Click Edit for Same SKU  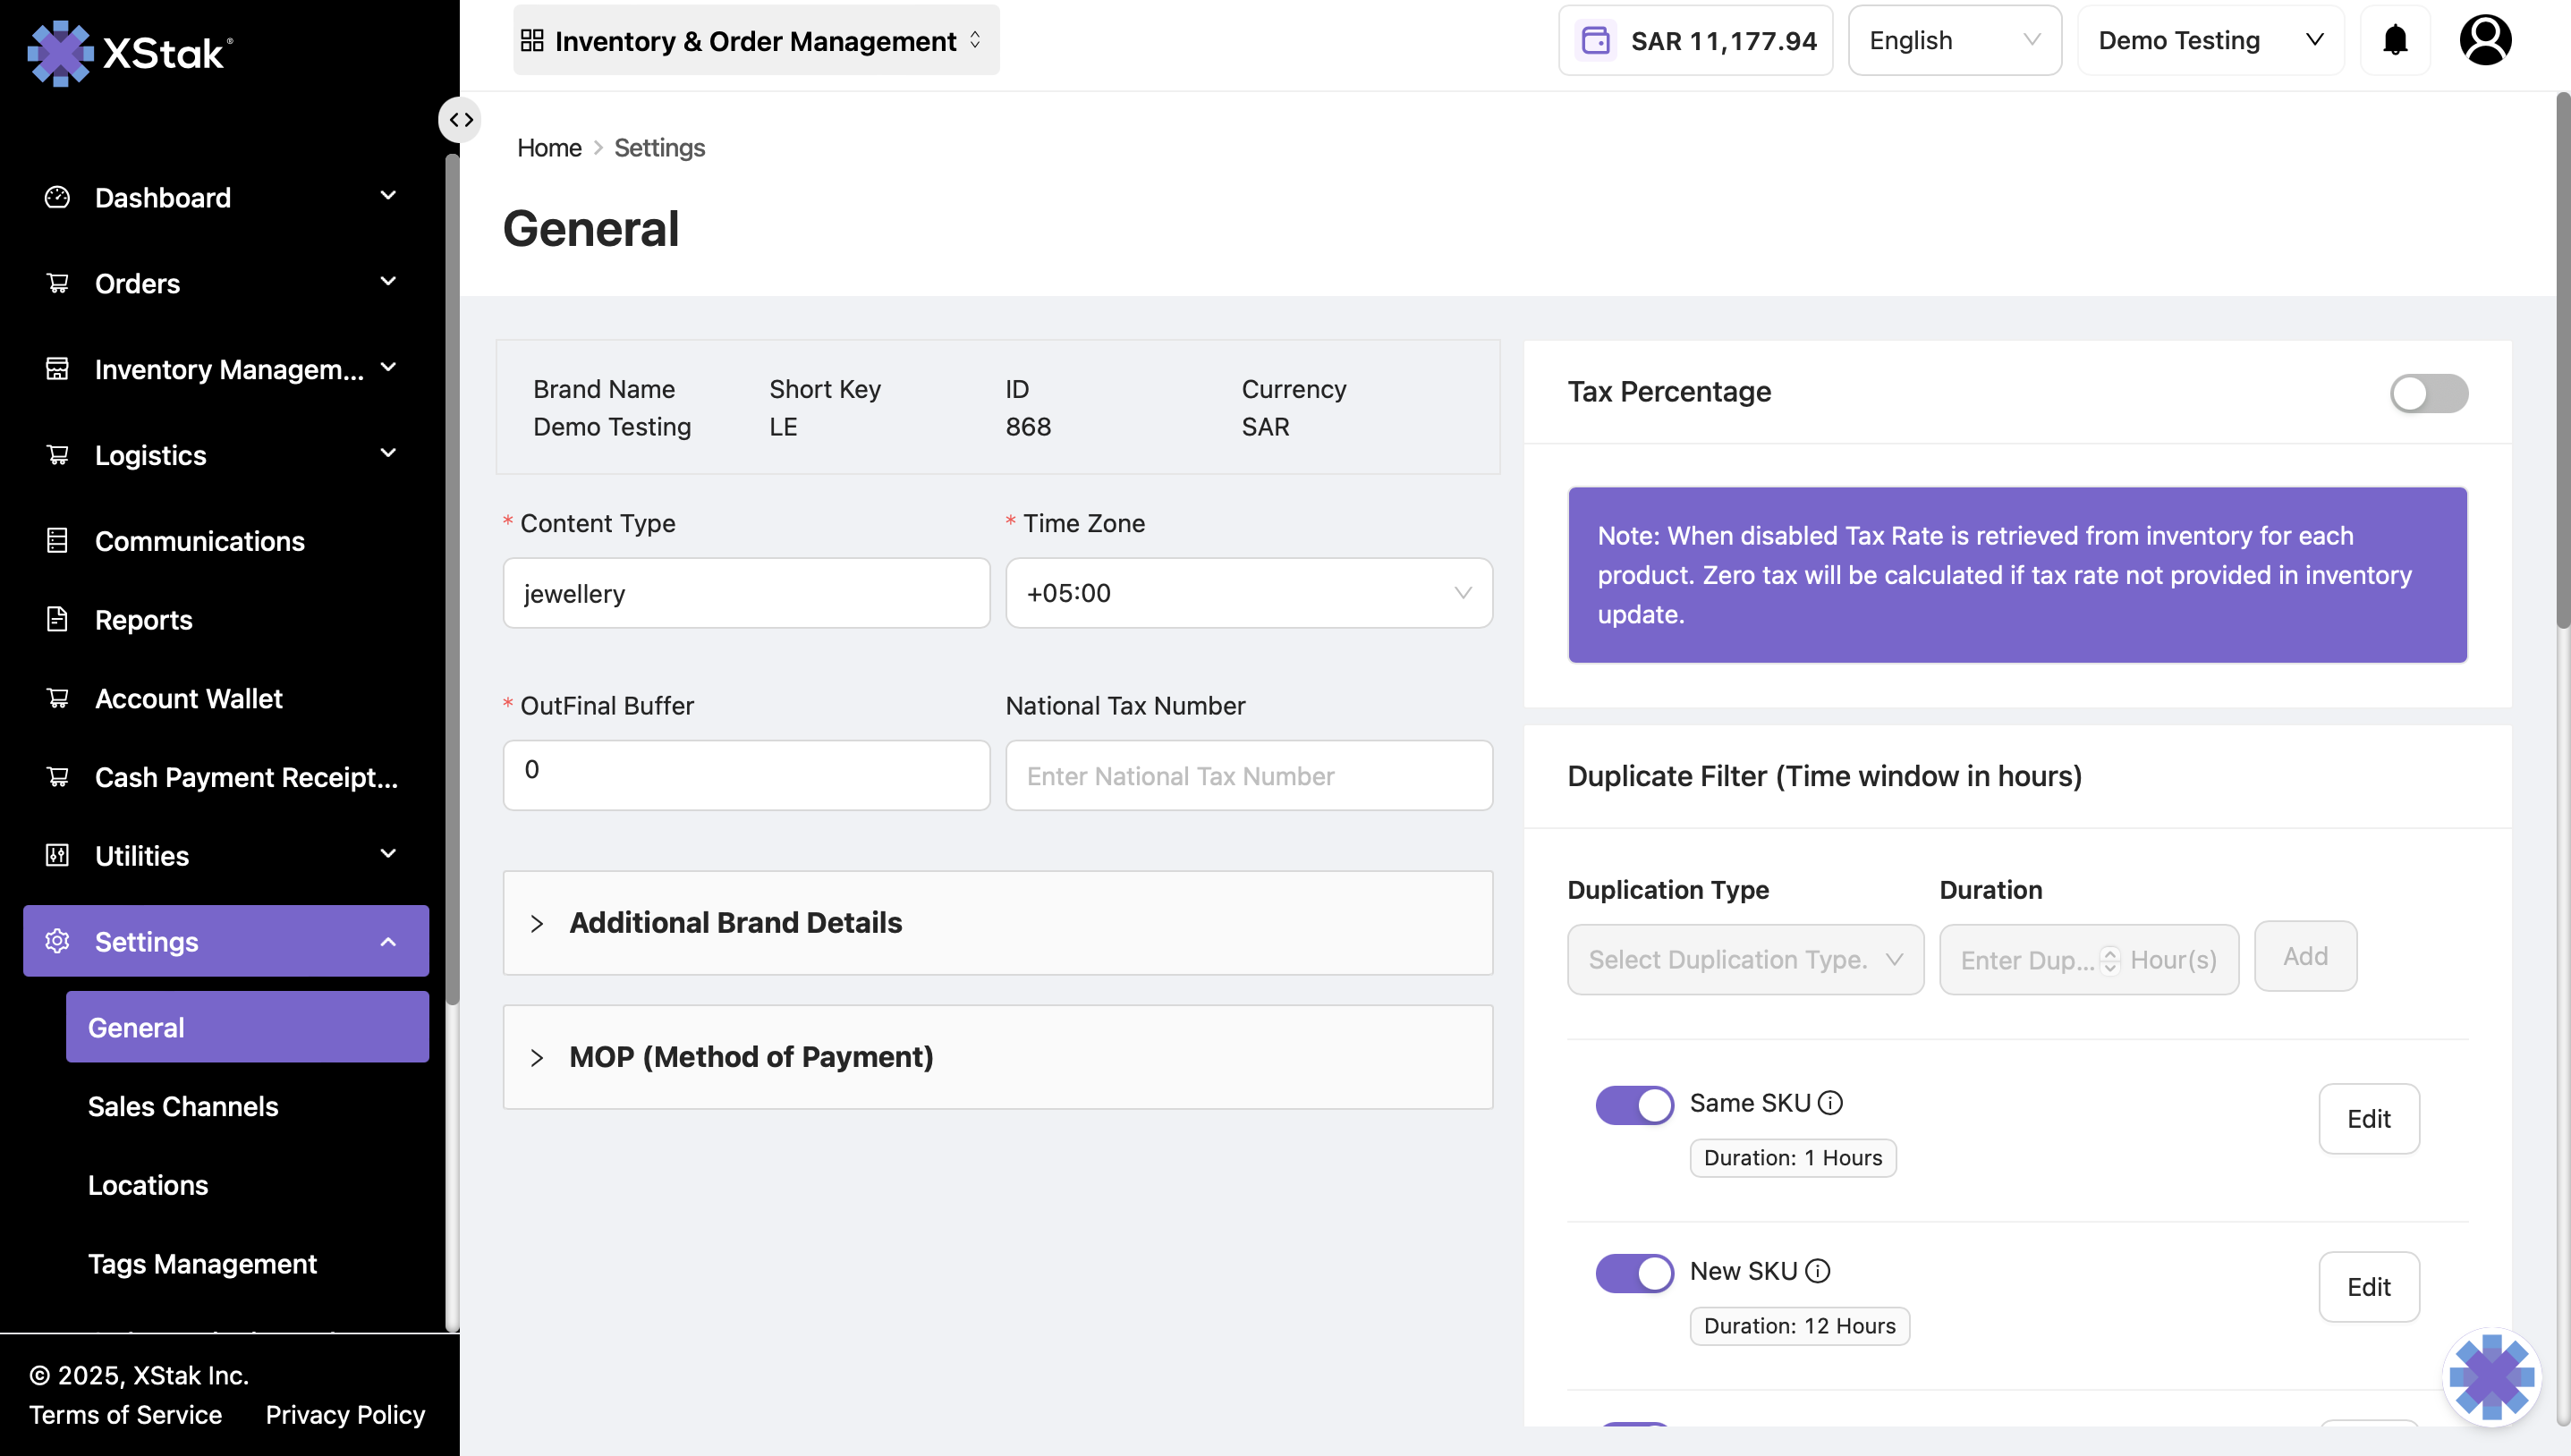[2368, 1119]
